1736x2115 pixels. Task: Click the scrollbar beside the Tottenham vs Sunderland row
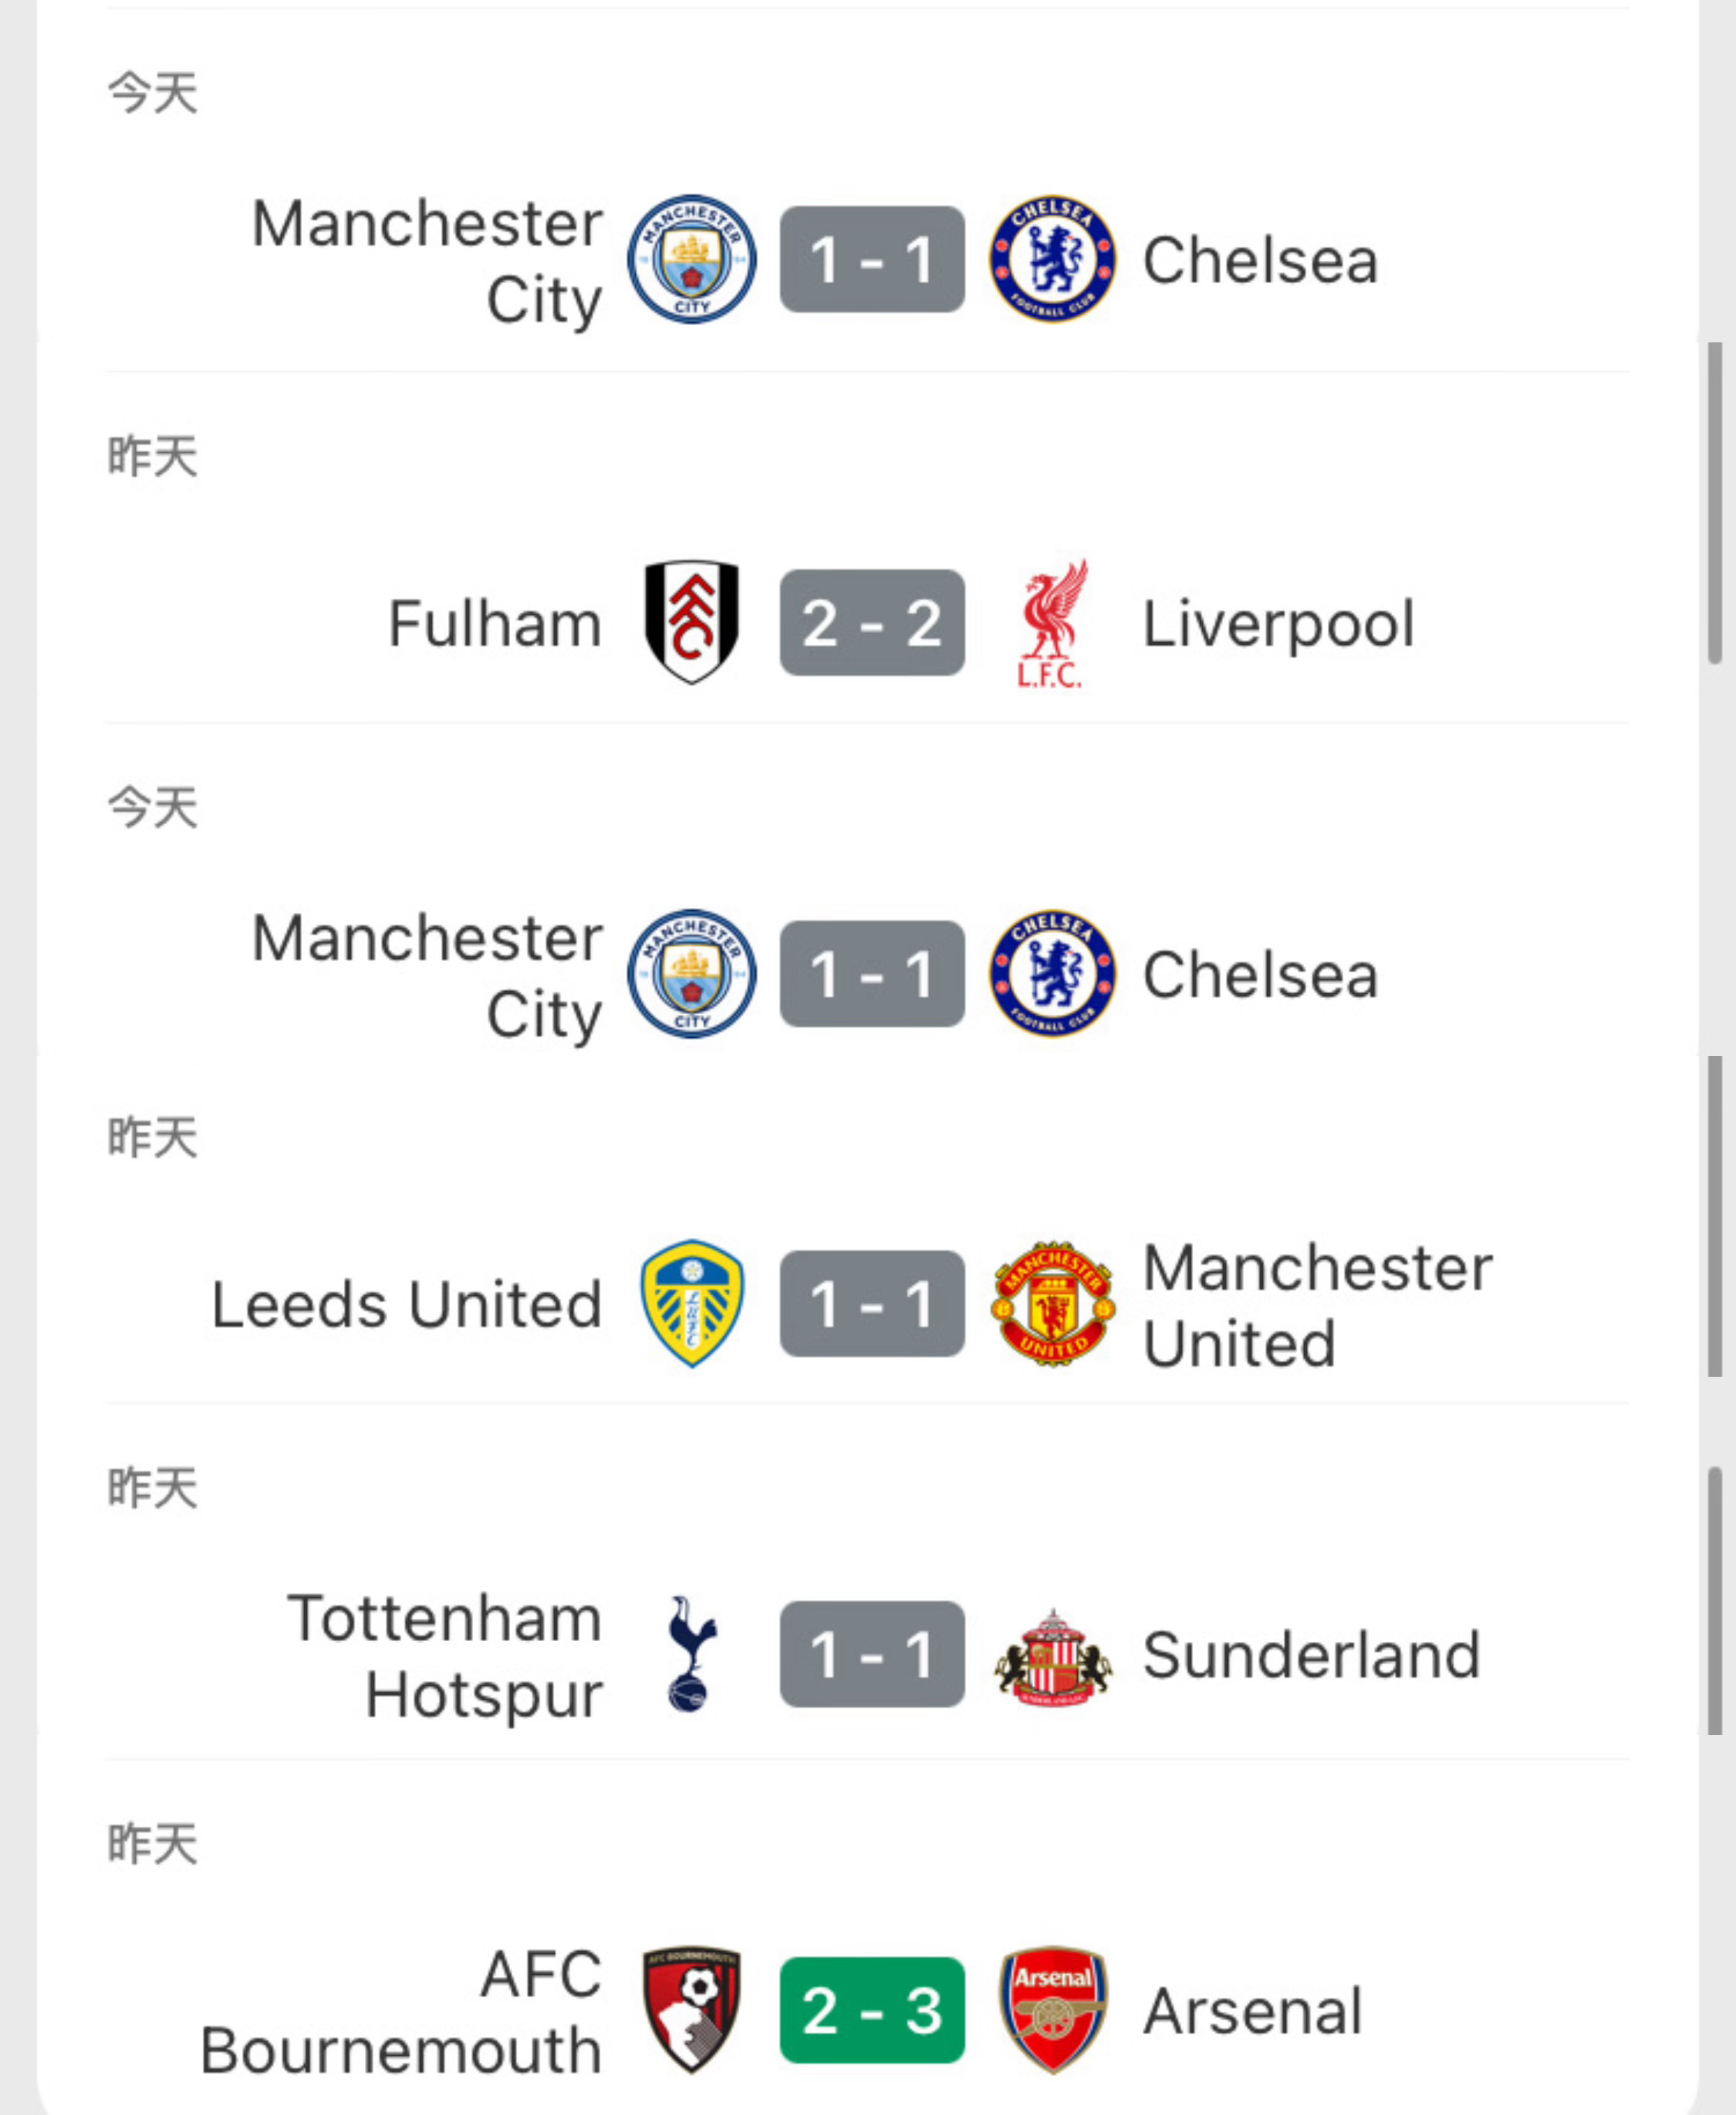click(1714, 1600)
